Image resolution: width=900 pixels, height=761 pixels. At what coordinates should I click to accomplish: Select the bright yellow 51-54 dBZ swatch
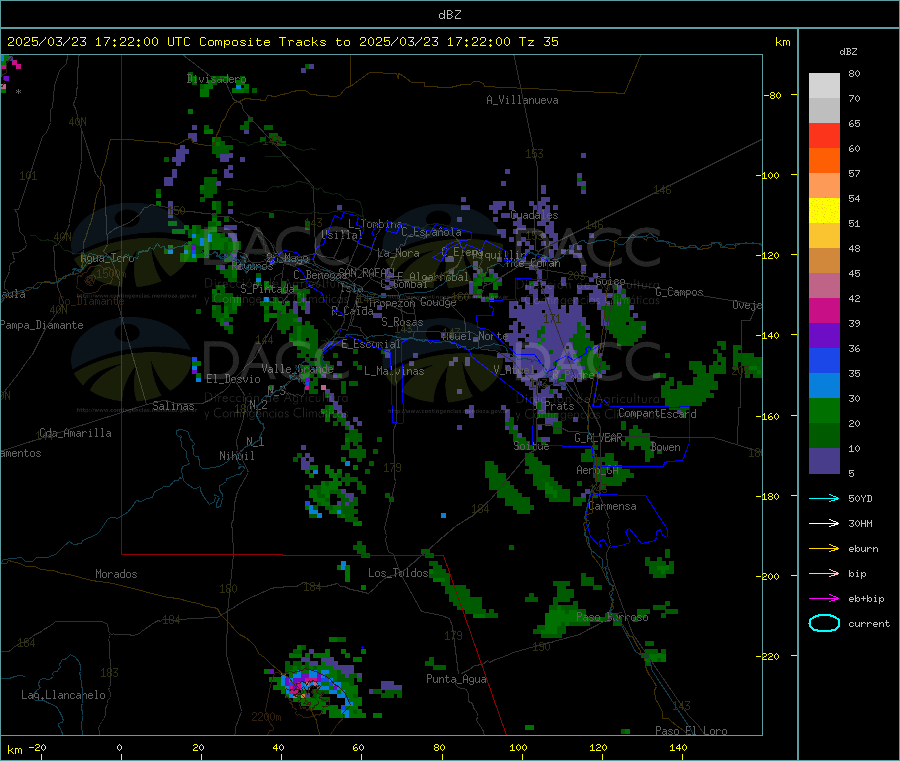point(824,211)
